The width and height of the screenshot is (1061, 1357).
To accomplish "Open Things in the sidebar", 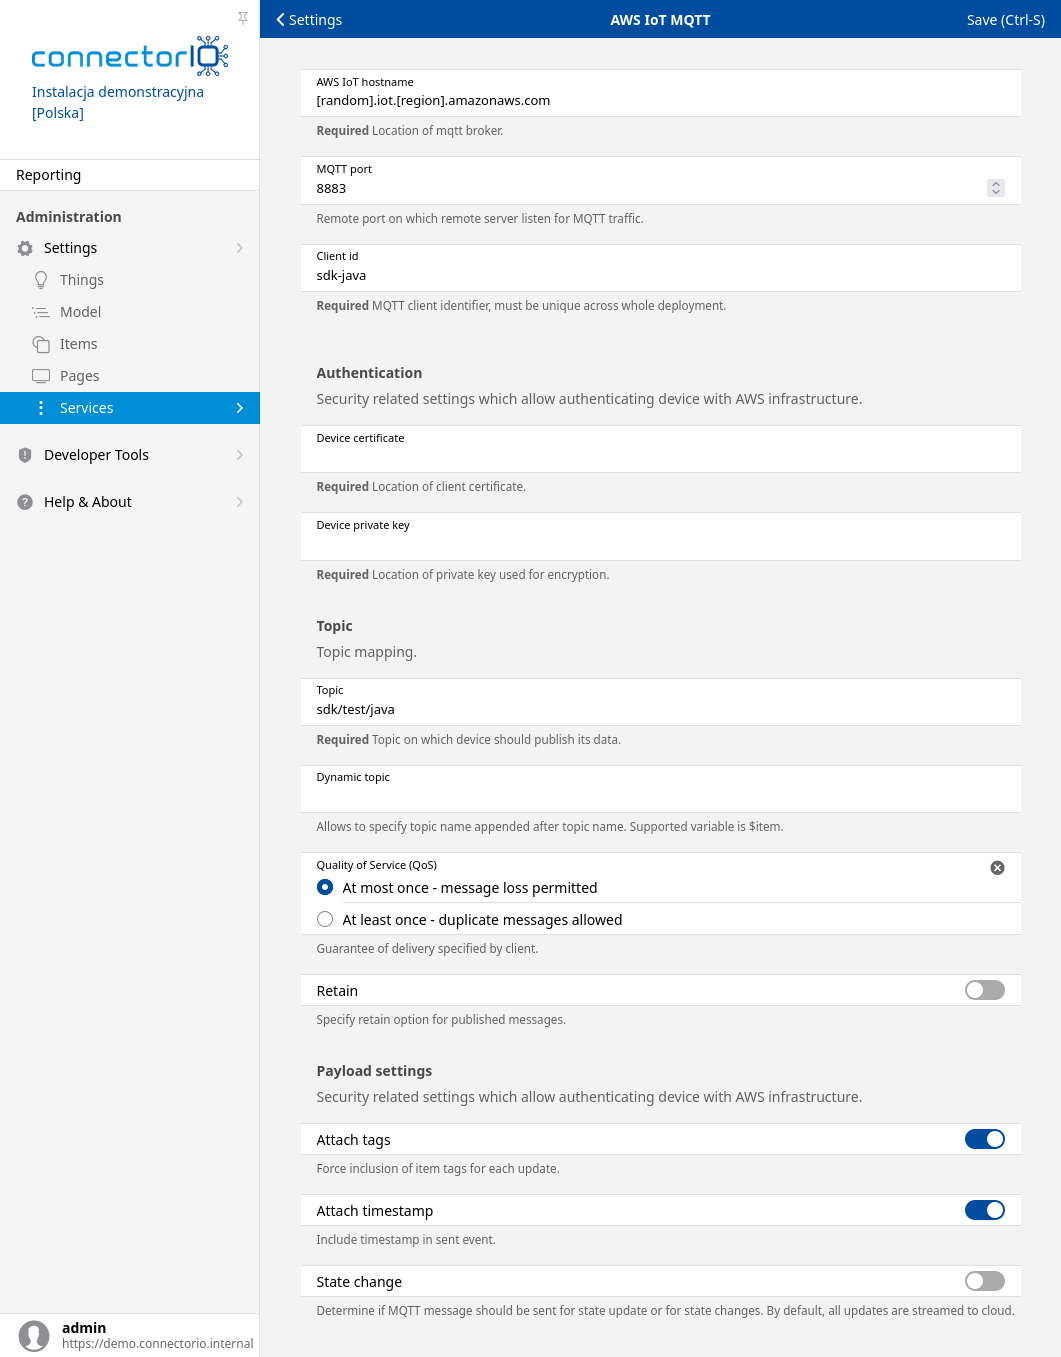I will point(130,280).
